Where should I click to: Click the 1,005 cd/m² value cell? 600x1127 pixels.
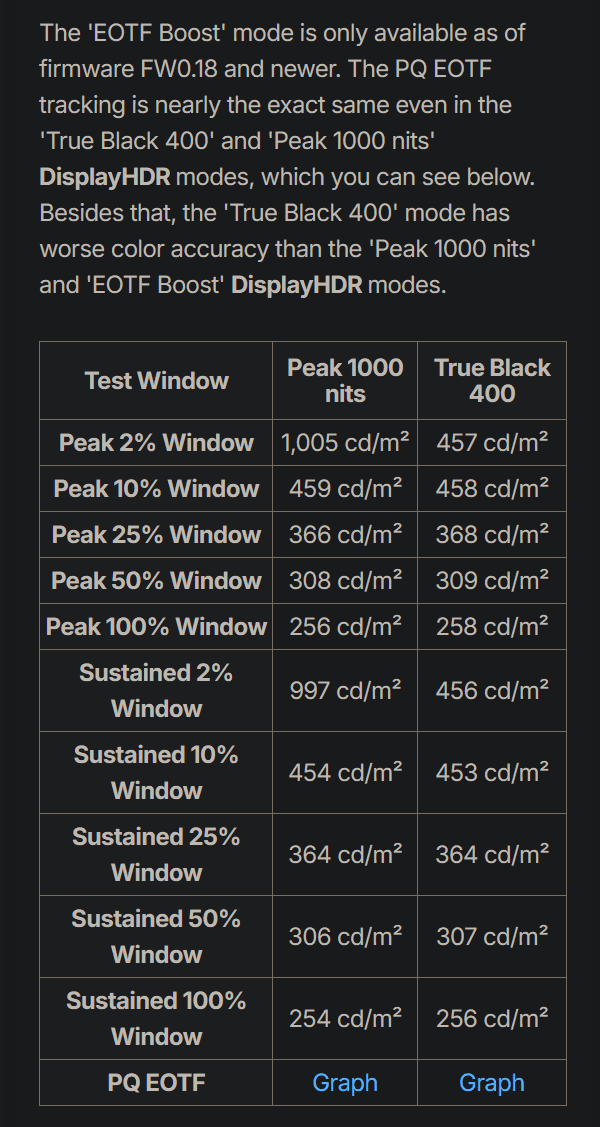tap(345, 443)
